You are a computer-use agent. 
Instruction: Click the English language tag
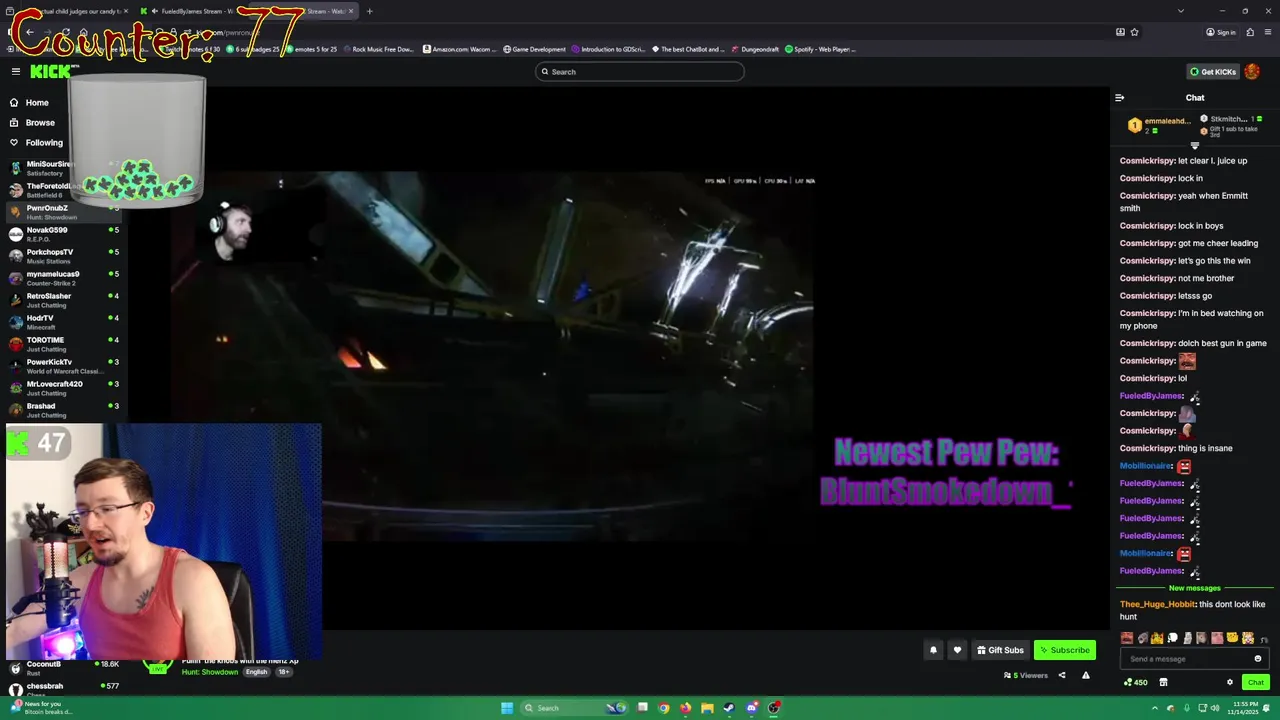(257, 672)
